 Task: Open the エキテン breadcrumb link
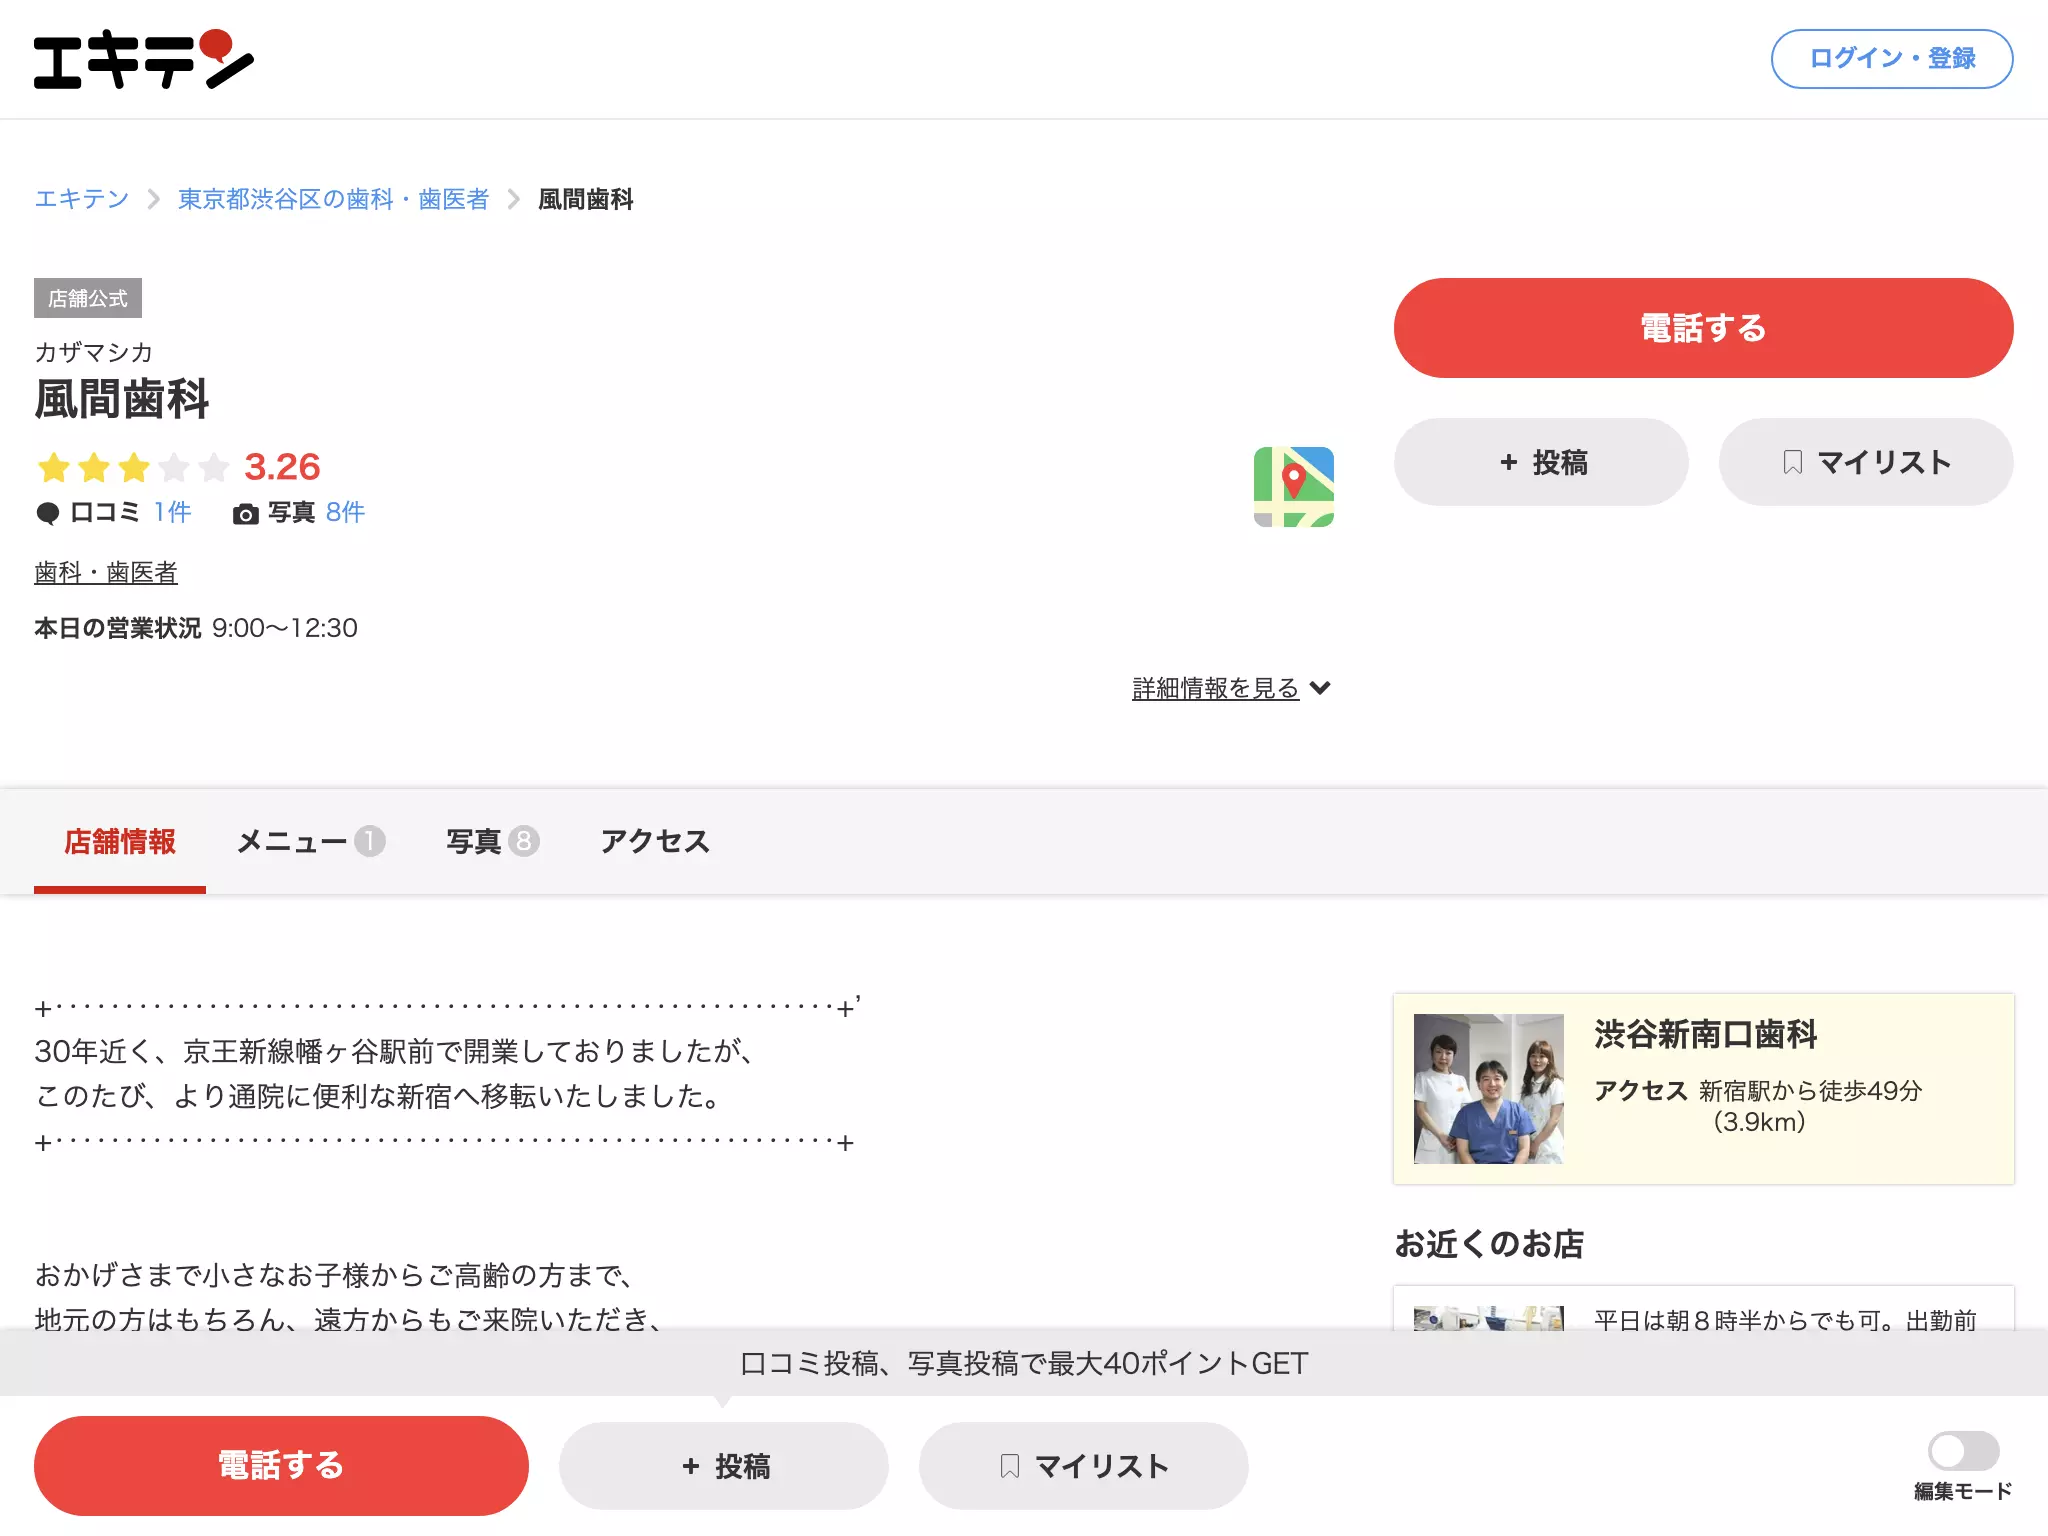tap(82, 199)
